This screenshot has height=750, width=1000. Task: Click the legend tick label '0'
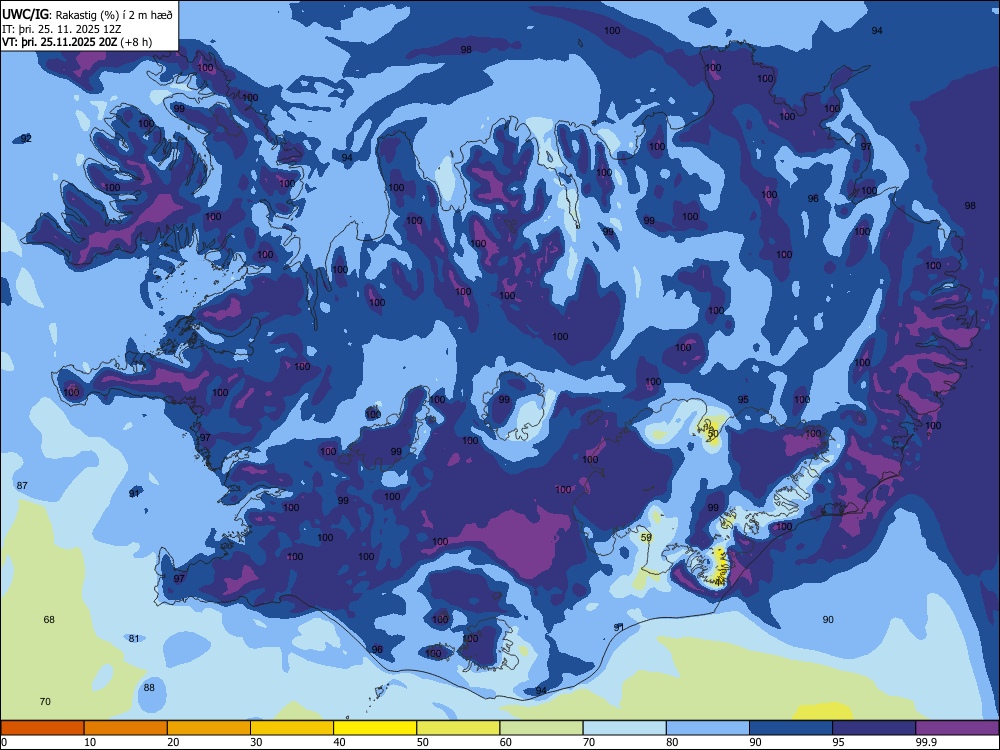[4, 742]
